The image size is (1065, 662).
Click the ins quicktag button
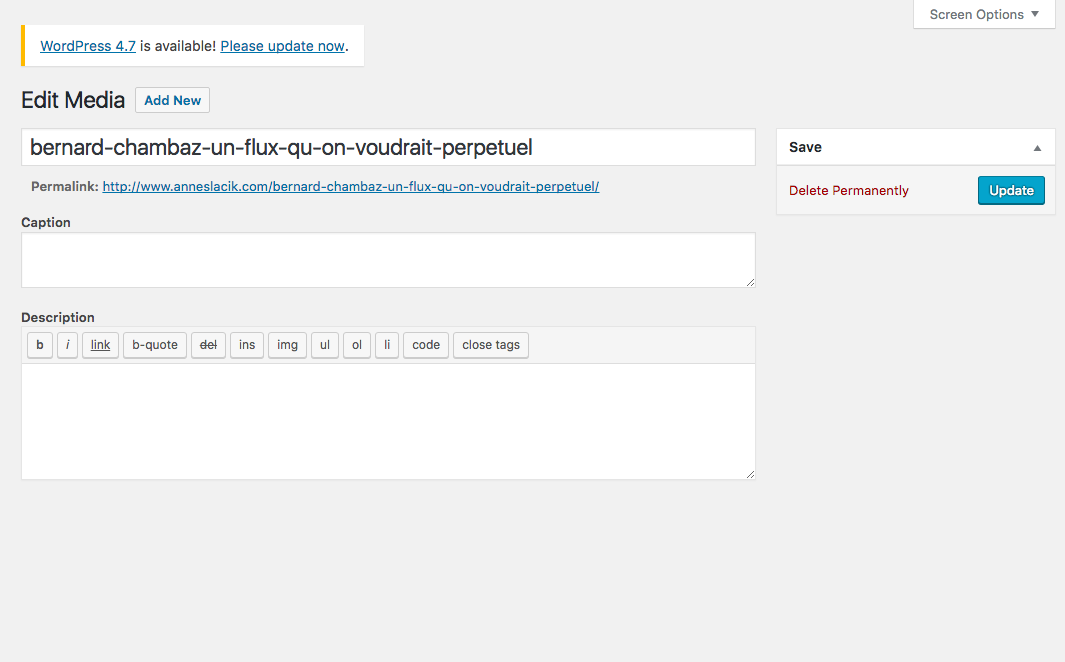(x=247, y=345)
